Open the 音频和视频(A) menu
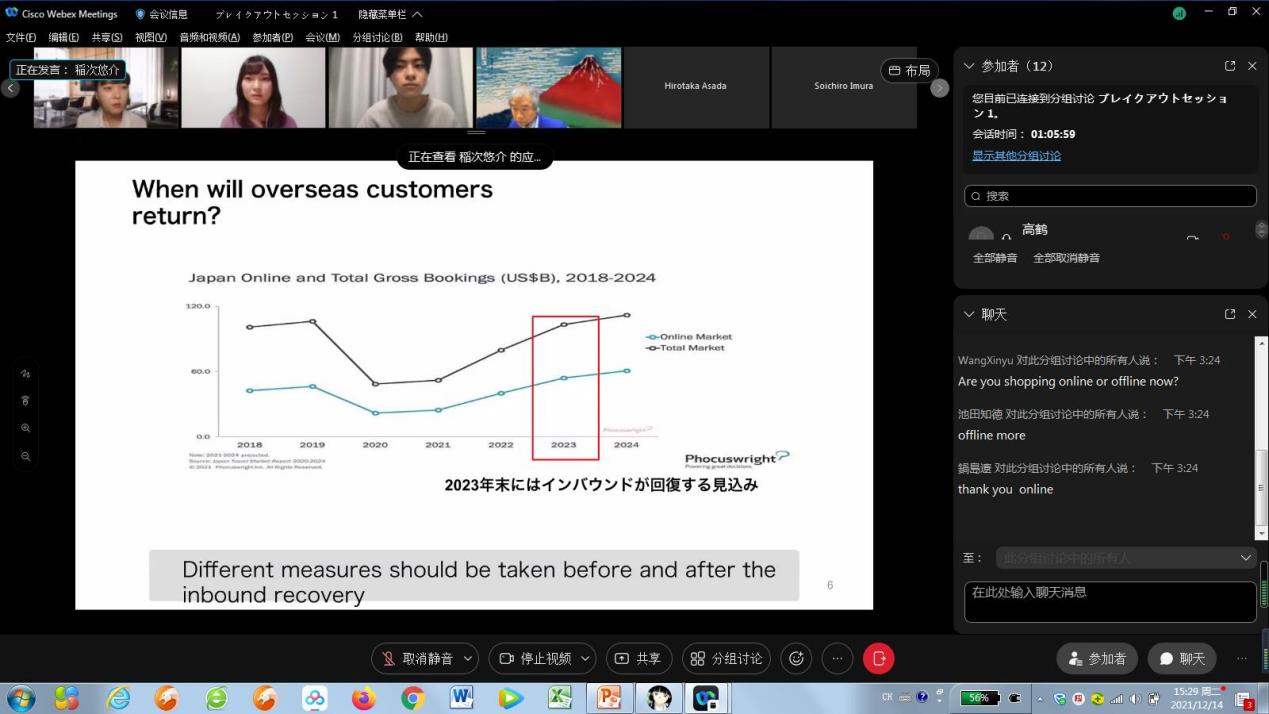 click(x=209, y=37)
